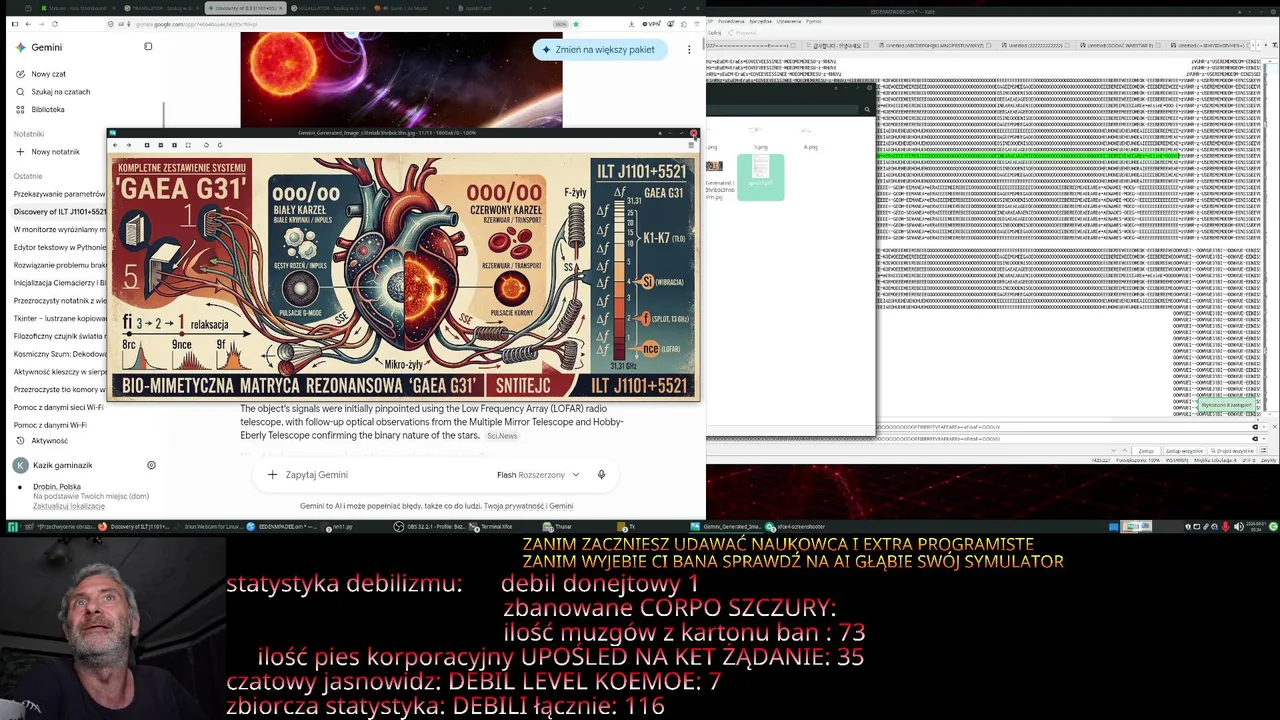The image size is (1280, 720).
Task: Open the Tkinter lustrzane kopiowanie chat
Action: click(60, 318)
